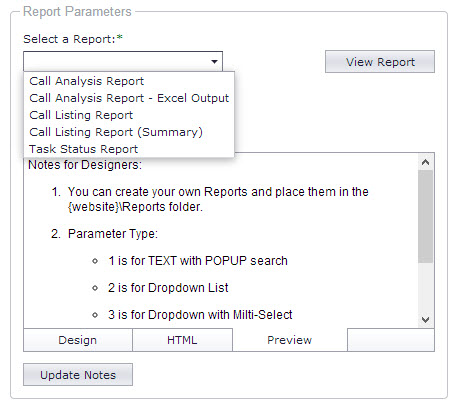Click the scroll up arrow in notes

[425, 162]
